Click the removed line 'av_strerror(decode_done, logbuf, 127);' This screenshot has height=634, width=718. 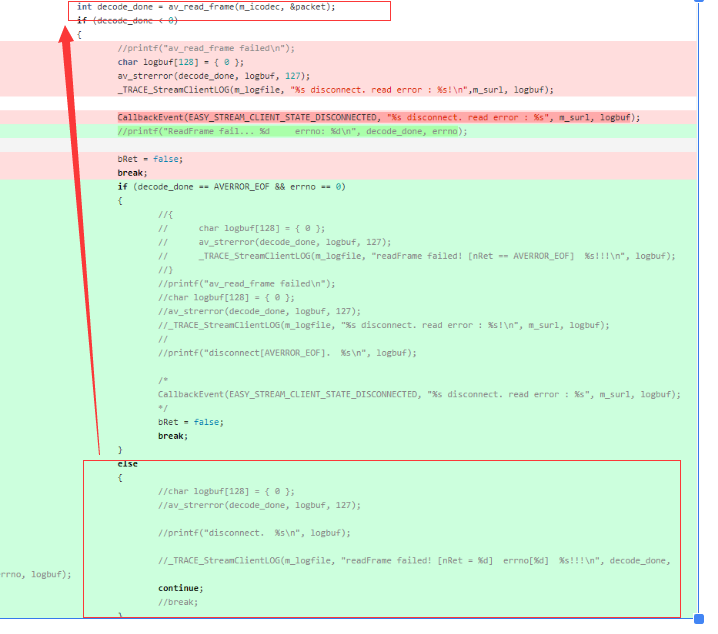213,76
